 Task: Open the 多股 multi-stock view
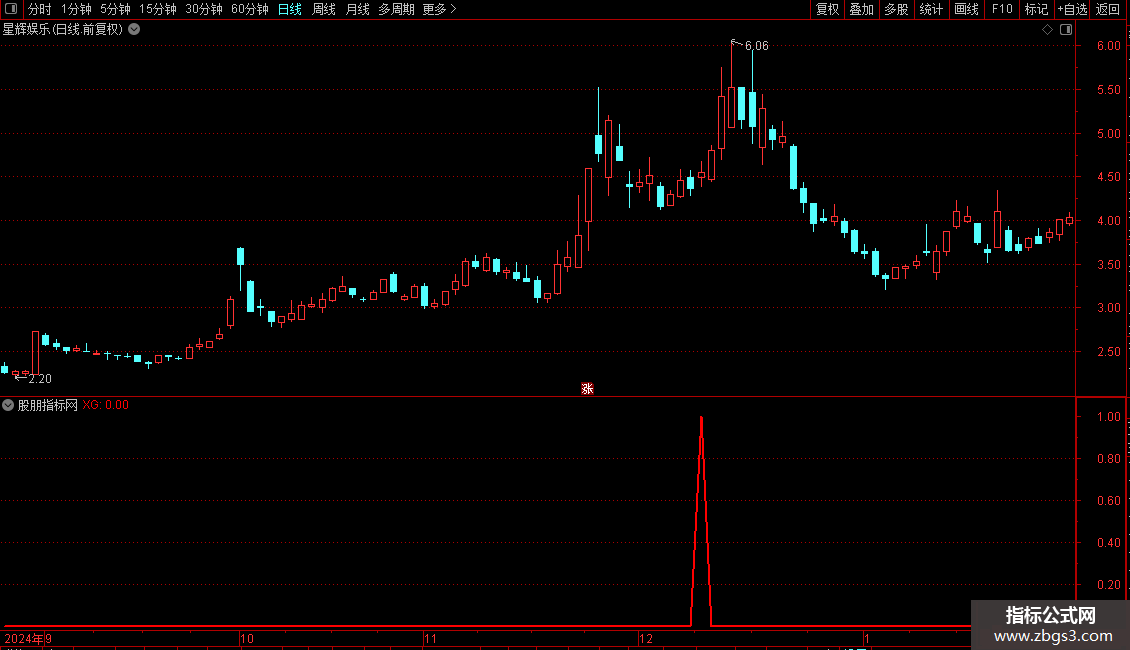(896, 9)
